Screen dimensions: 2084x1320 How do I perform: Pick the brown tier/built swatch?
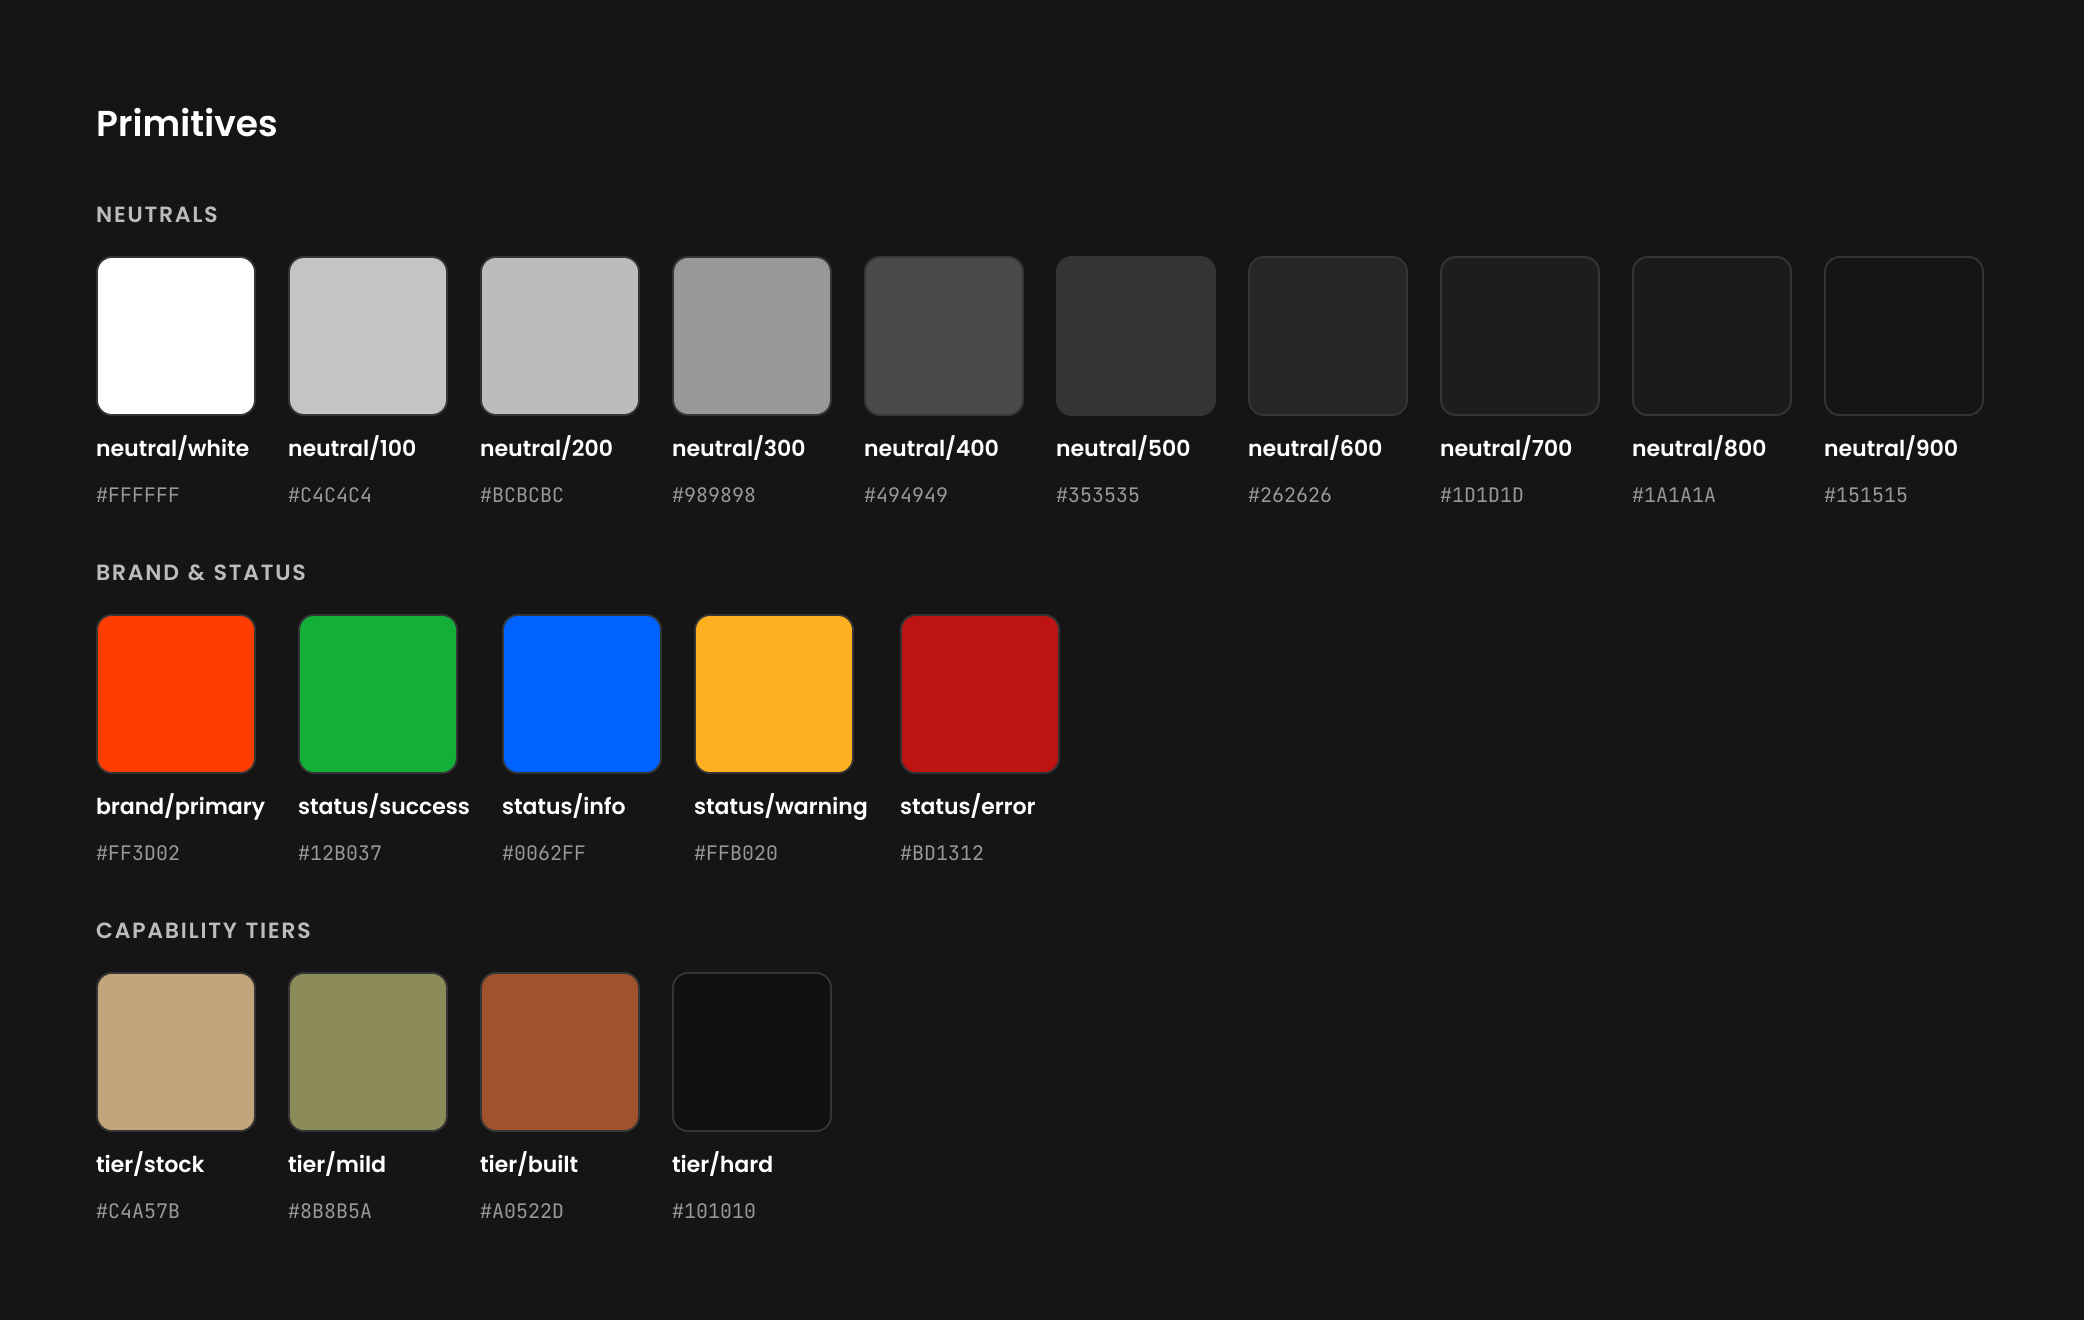[560, 1052]
